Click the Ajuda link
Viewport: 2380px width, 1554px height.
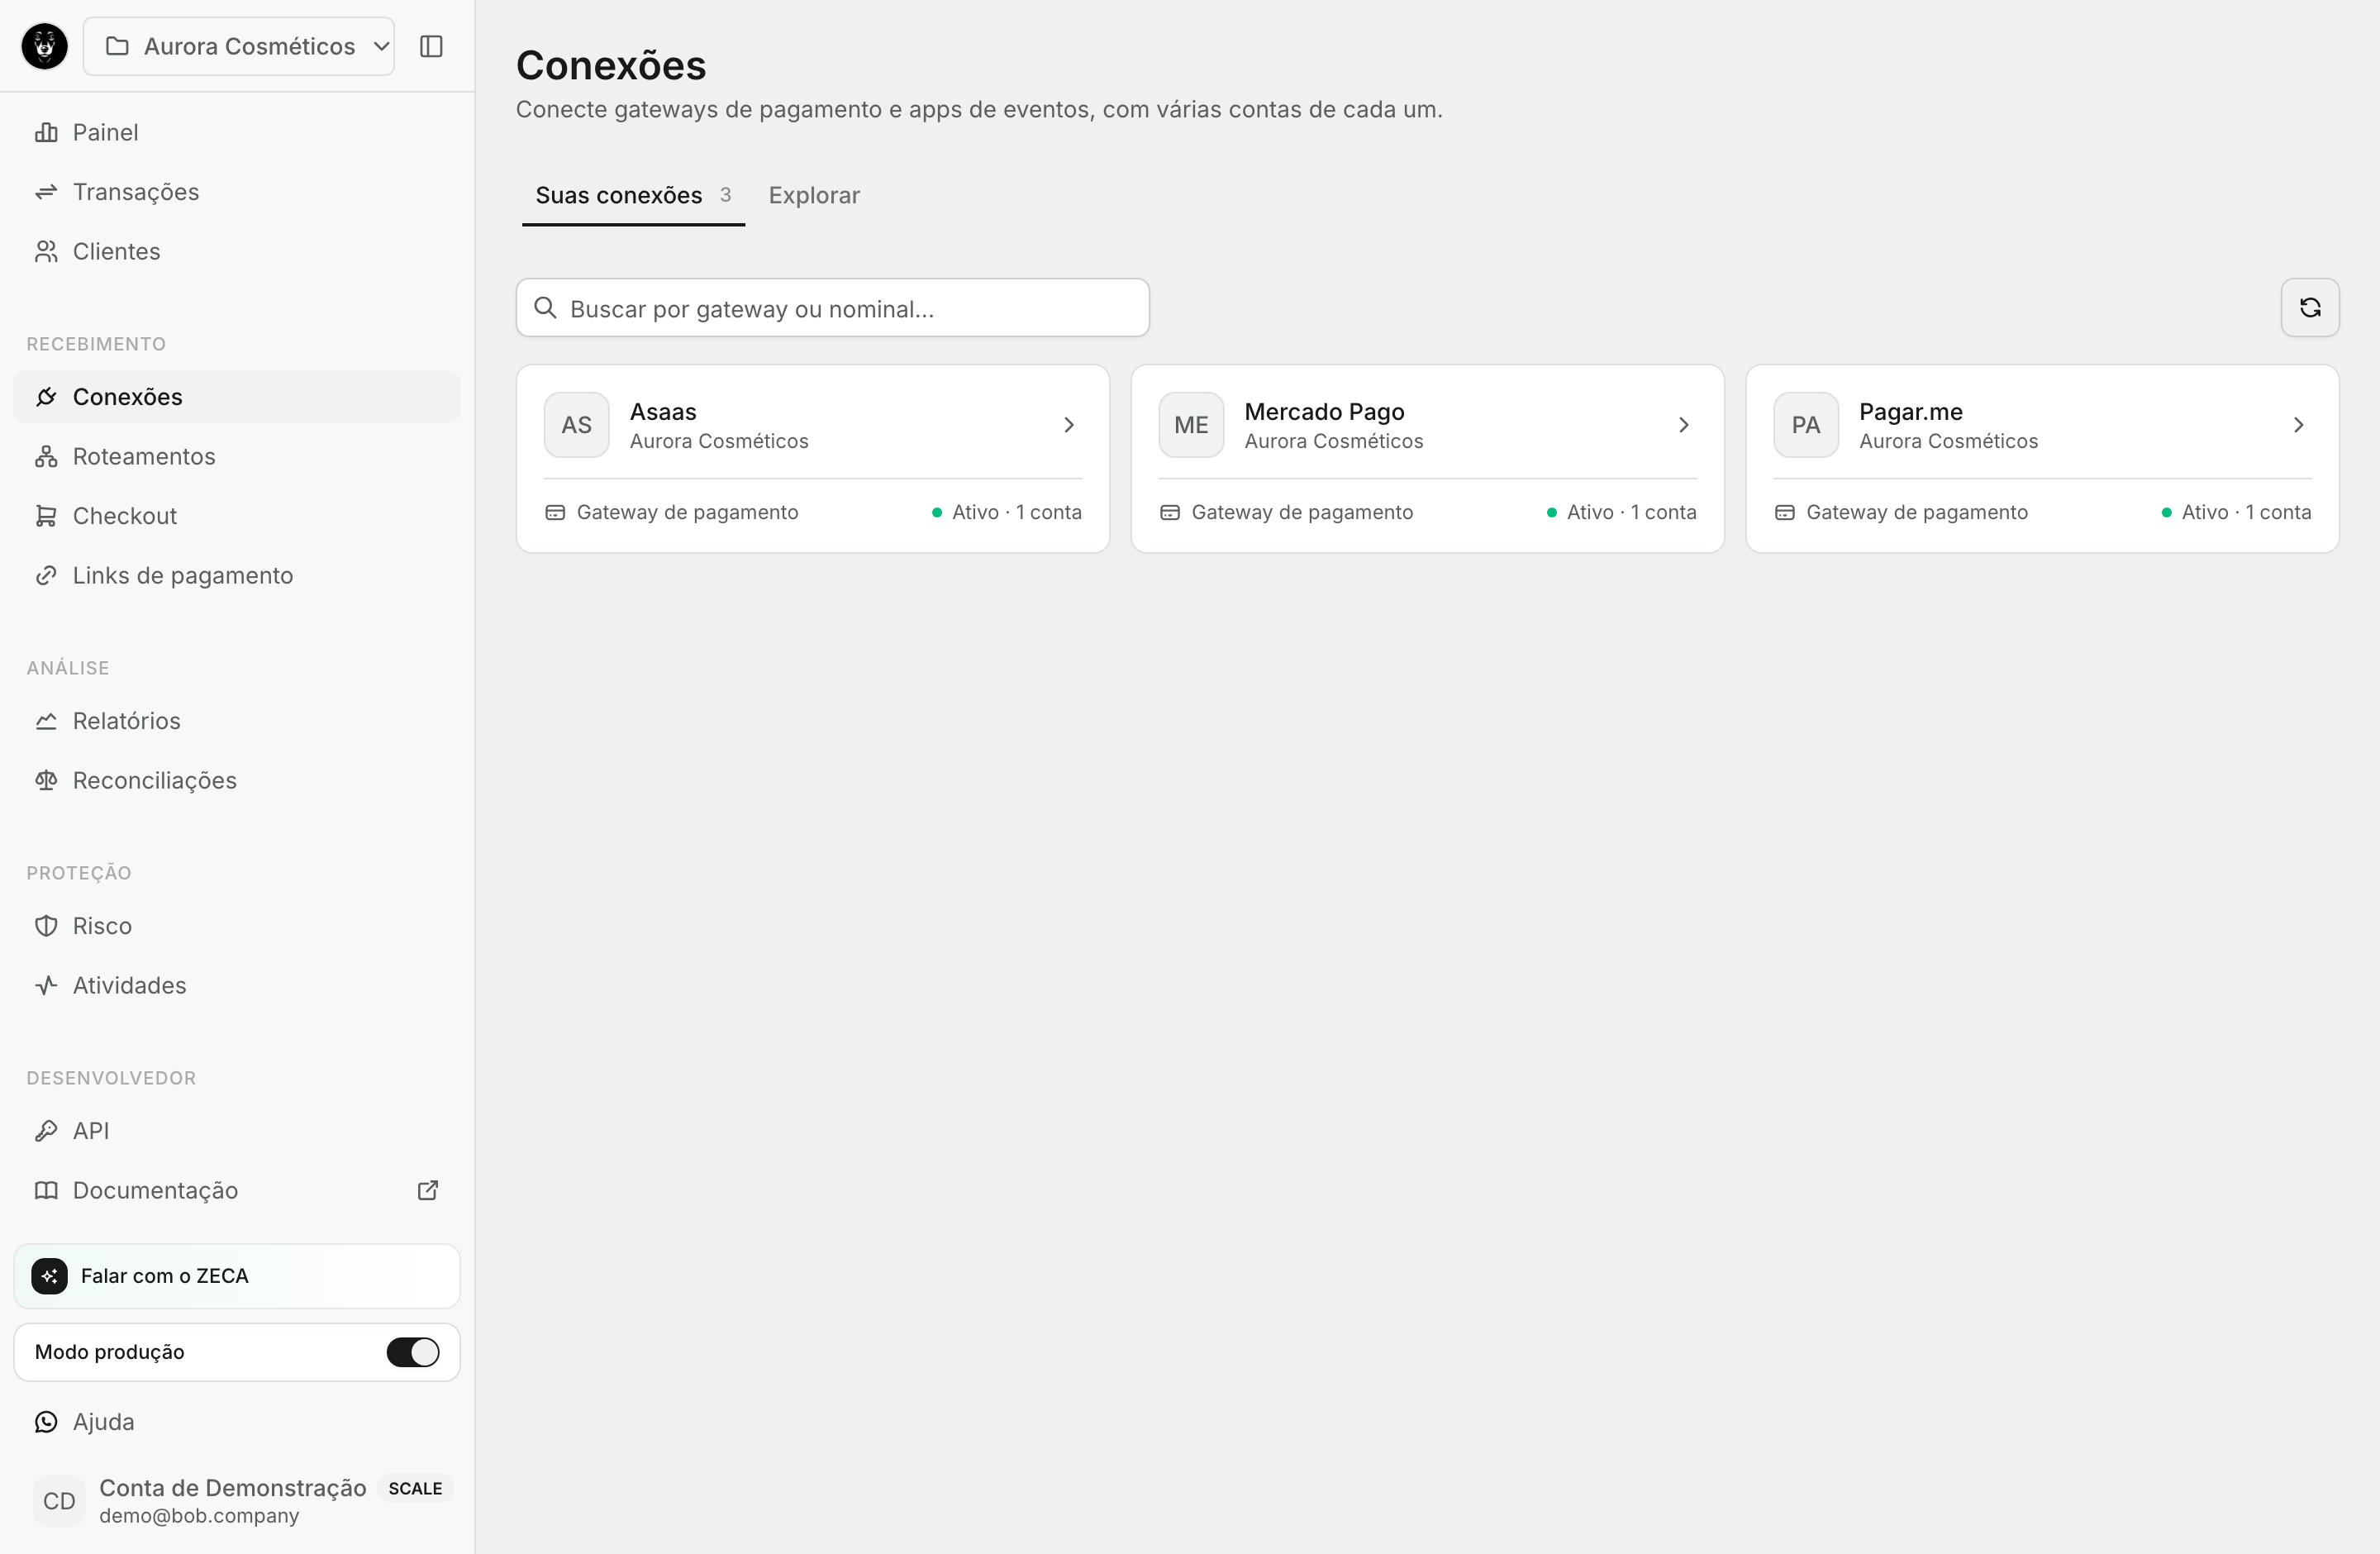coord(237,1422)
